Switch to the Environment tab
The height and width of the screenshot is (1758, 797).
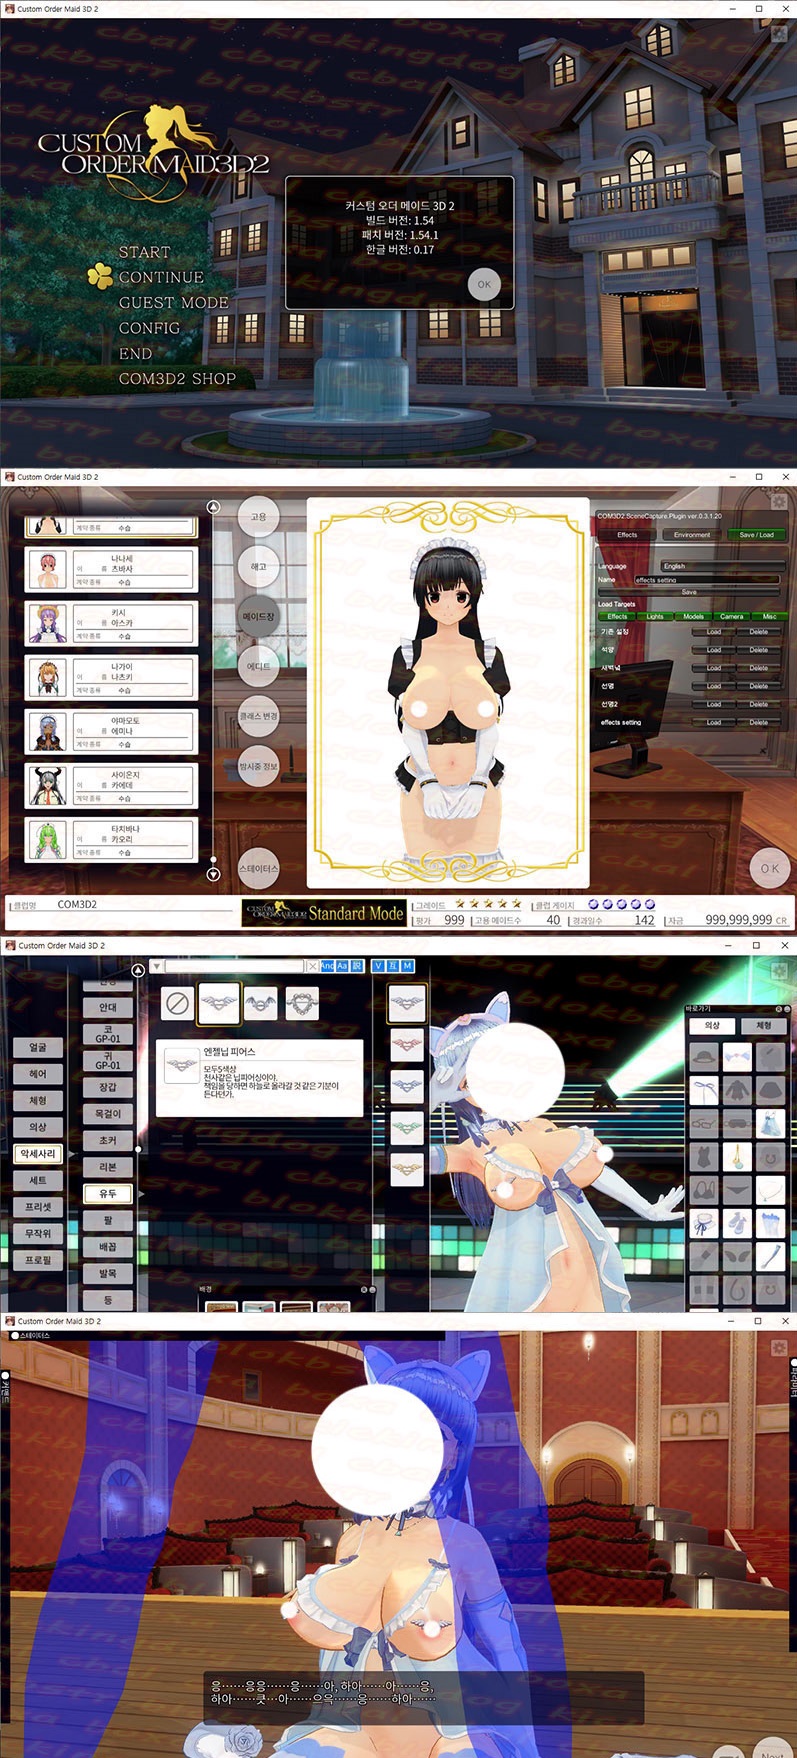[692, 535]
